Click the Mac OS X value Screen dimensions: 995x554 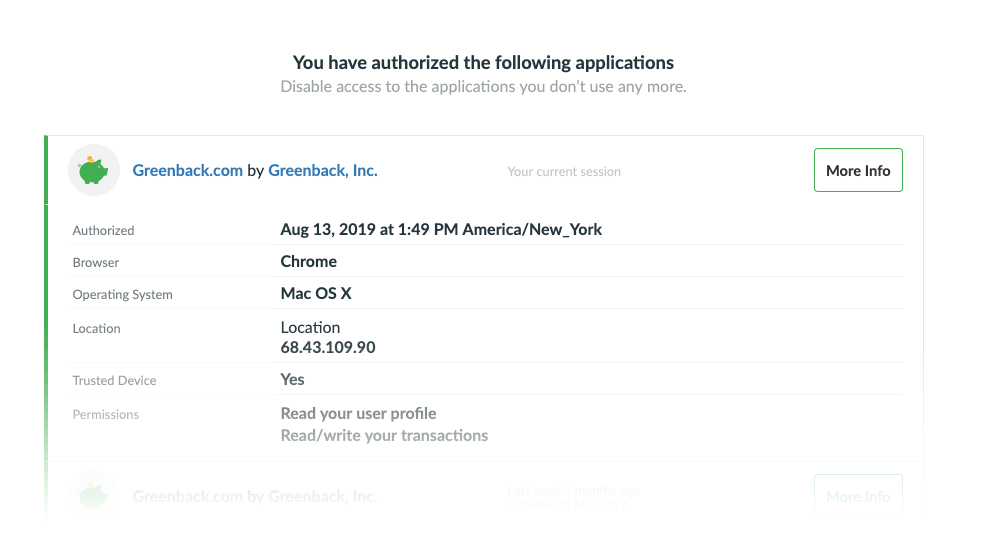coord(316,294)
